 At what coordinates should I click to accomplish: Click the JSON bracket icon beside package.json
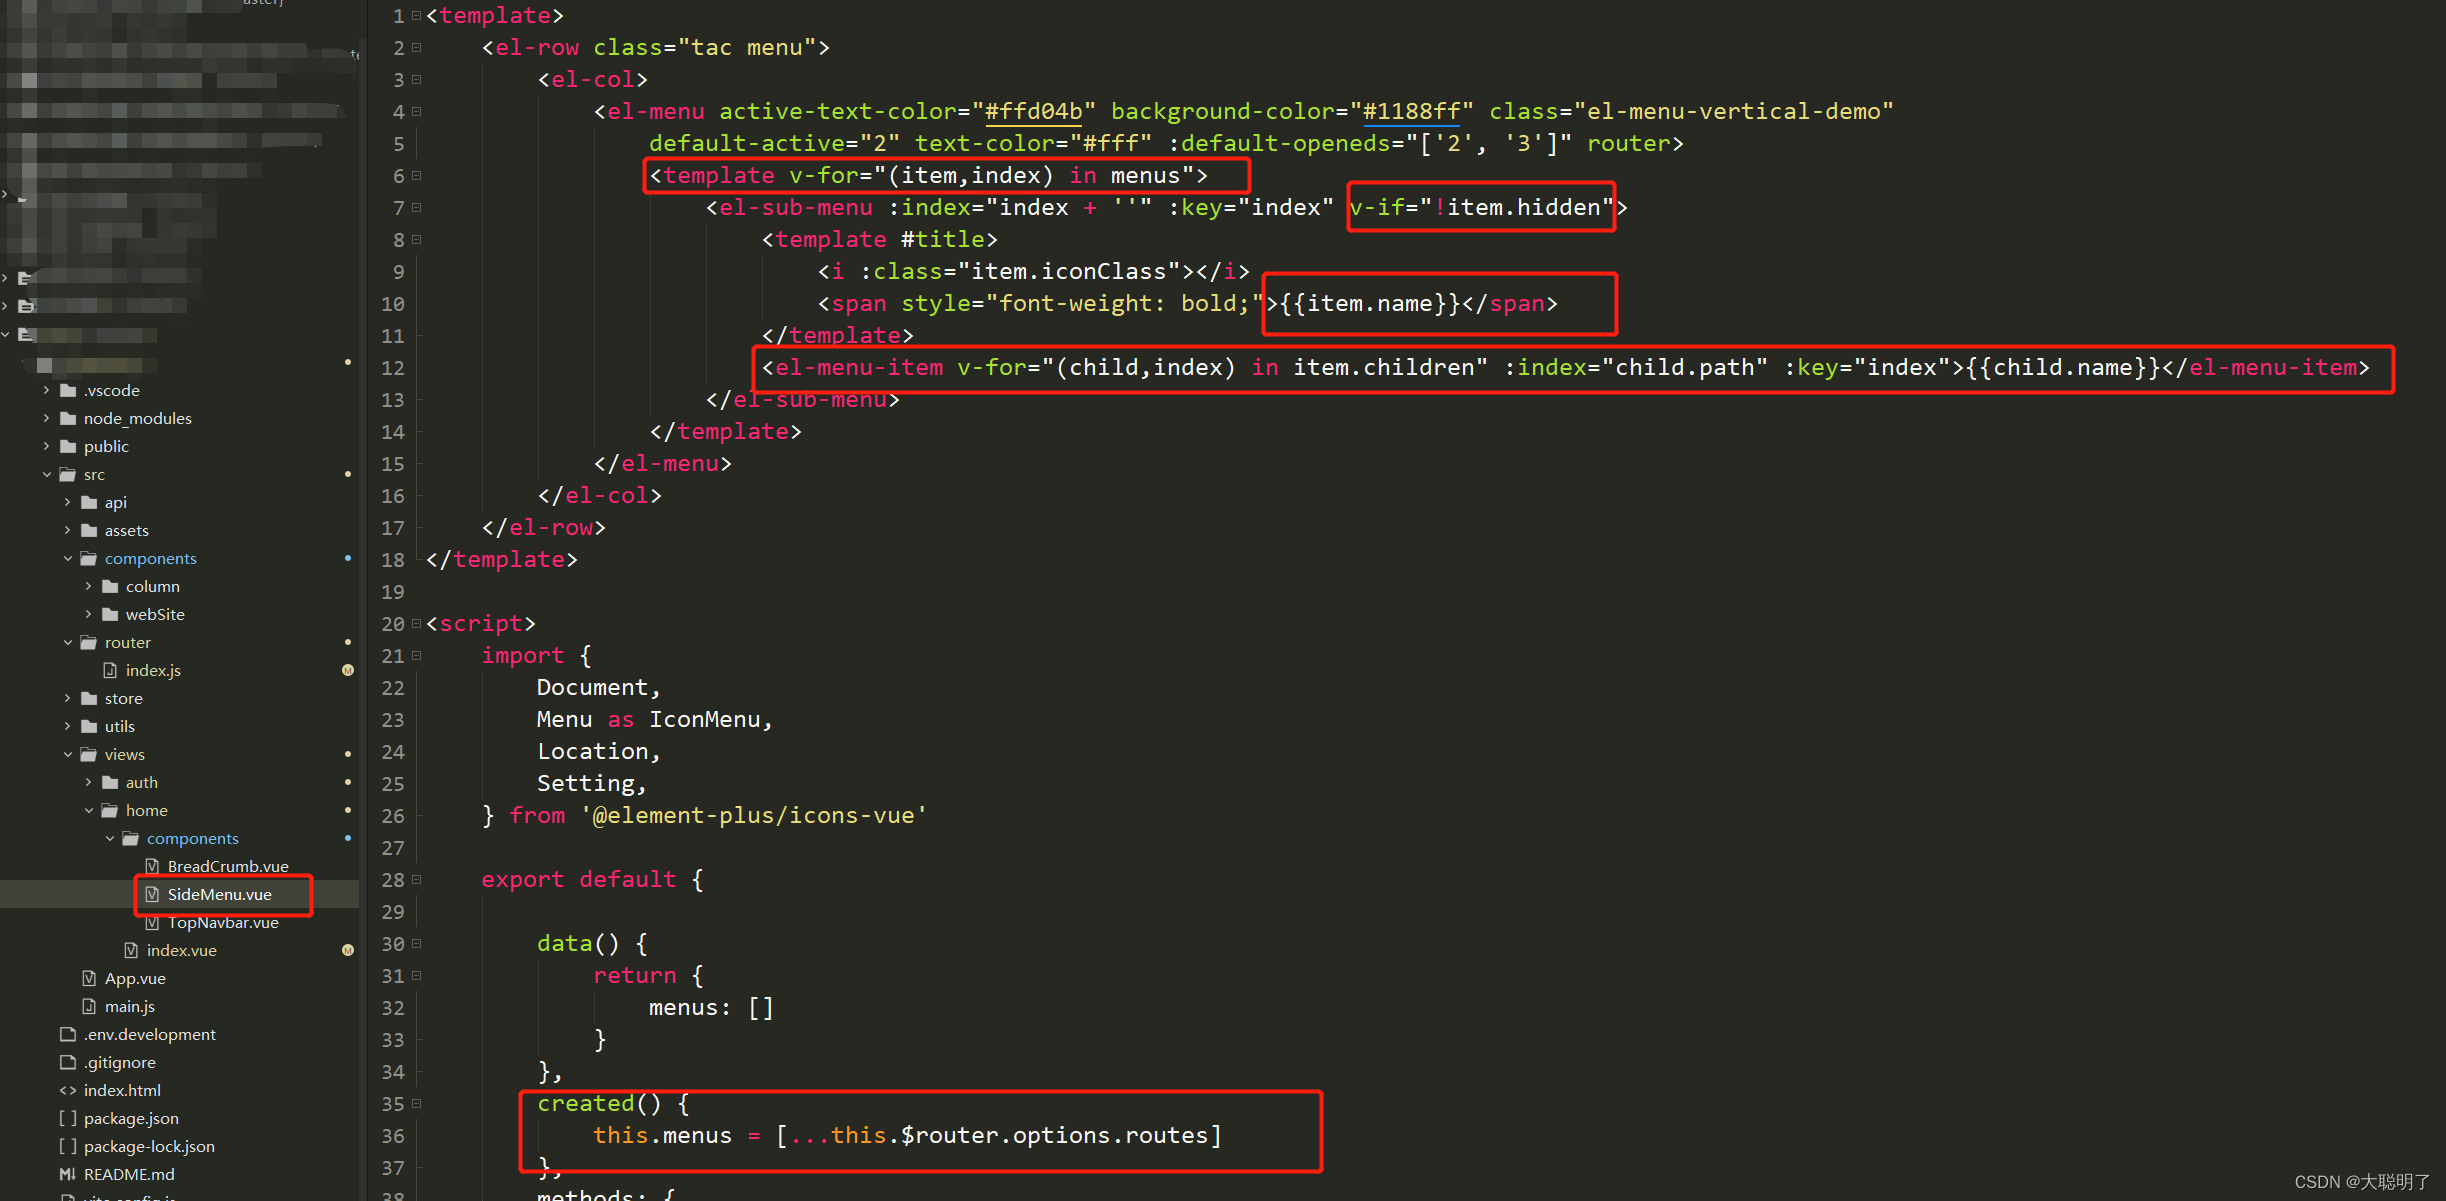(68, 1118)
